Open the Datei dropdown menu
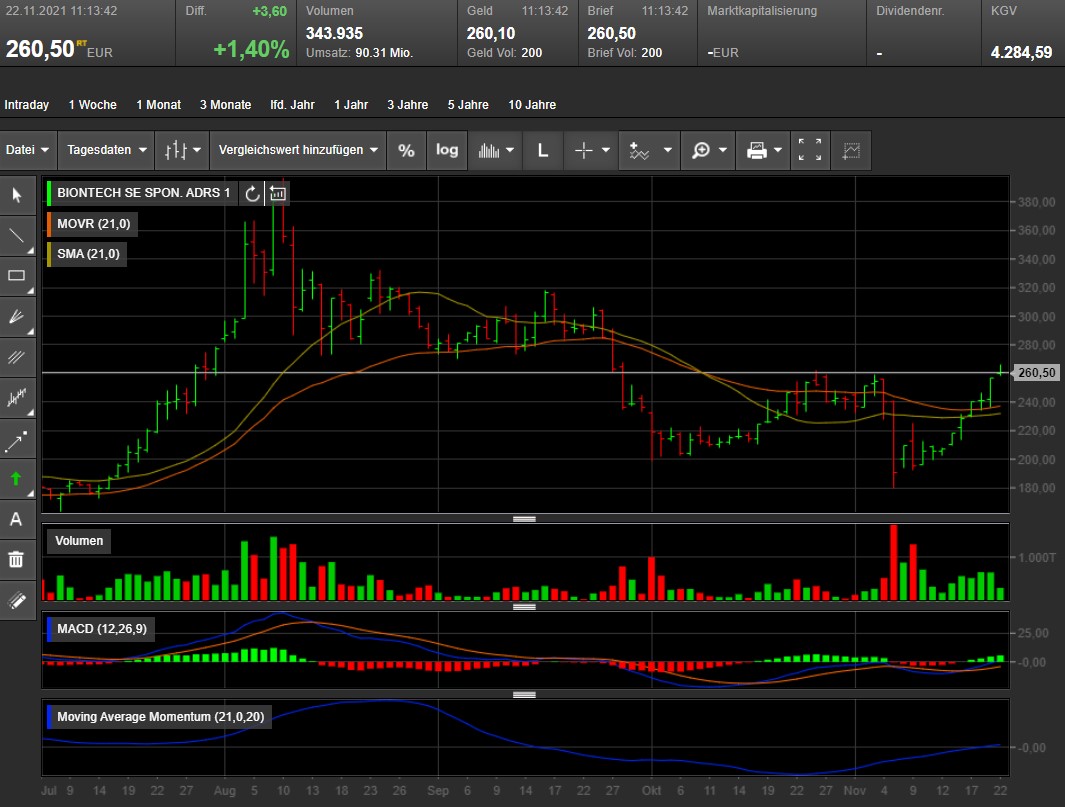Image resolution: width=1065 pixels, height=807 pixels. pos(27,150)
